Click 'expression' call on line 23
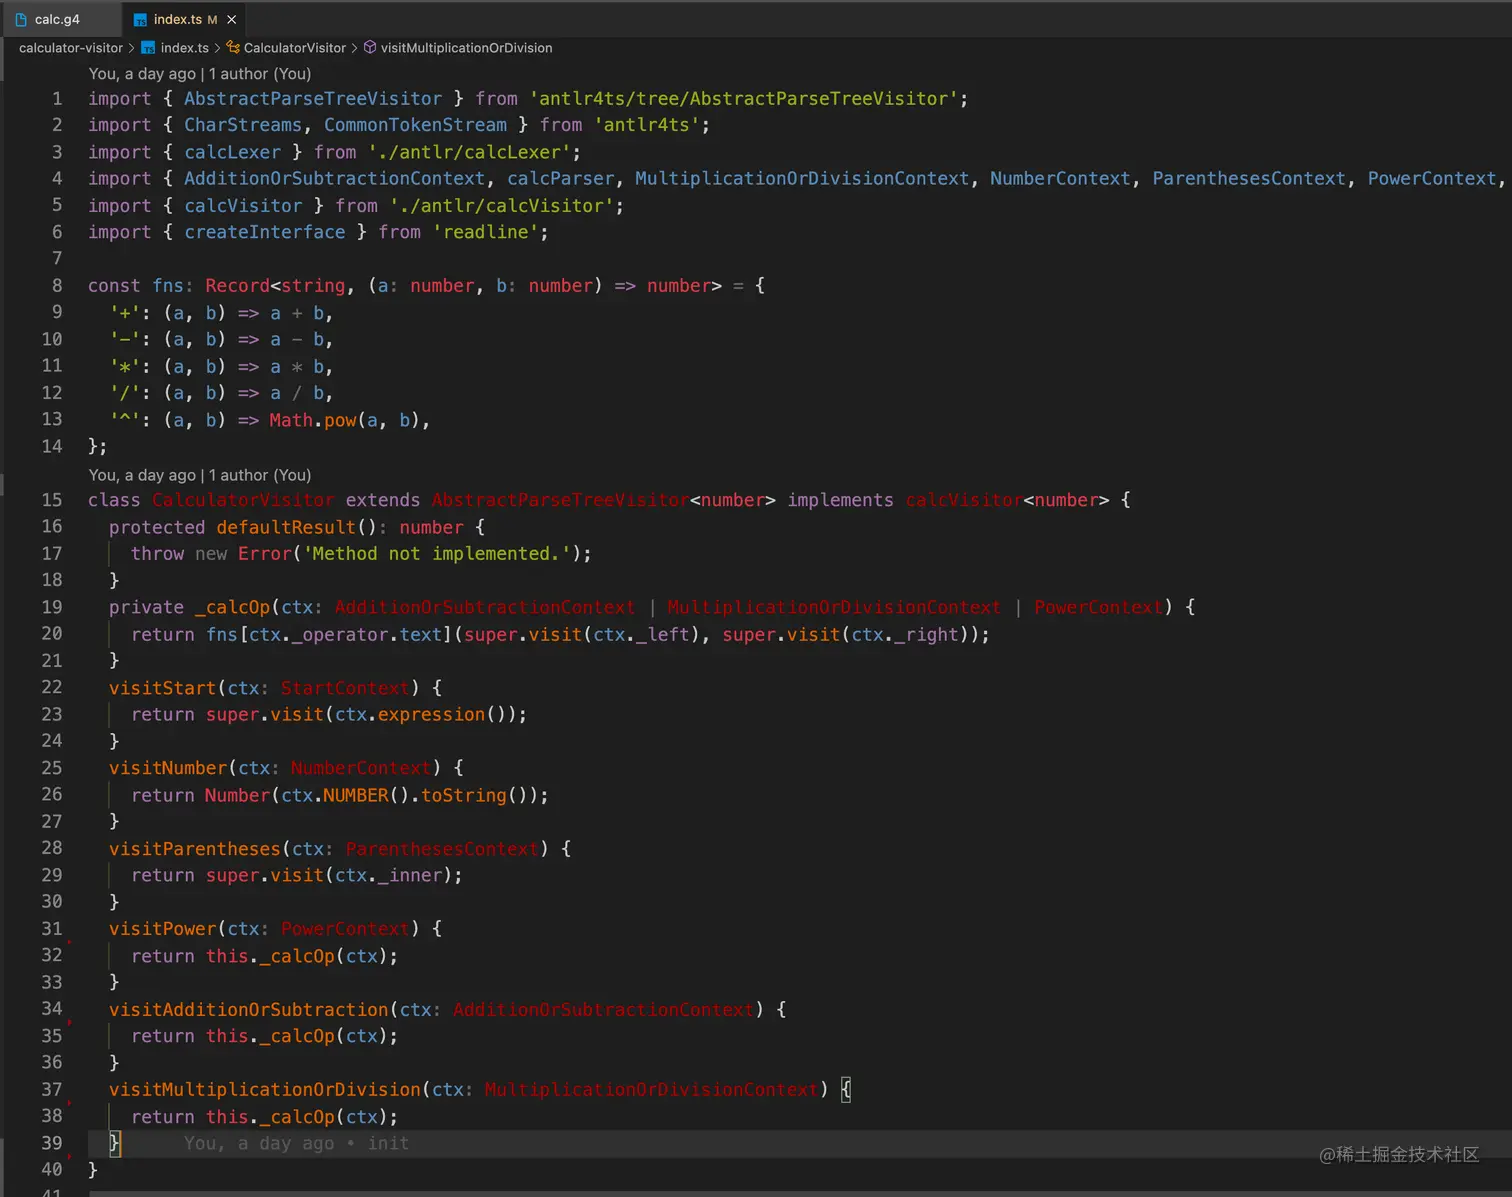Screen dimensions: 1512x1197 coord(431,714)
